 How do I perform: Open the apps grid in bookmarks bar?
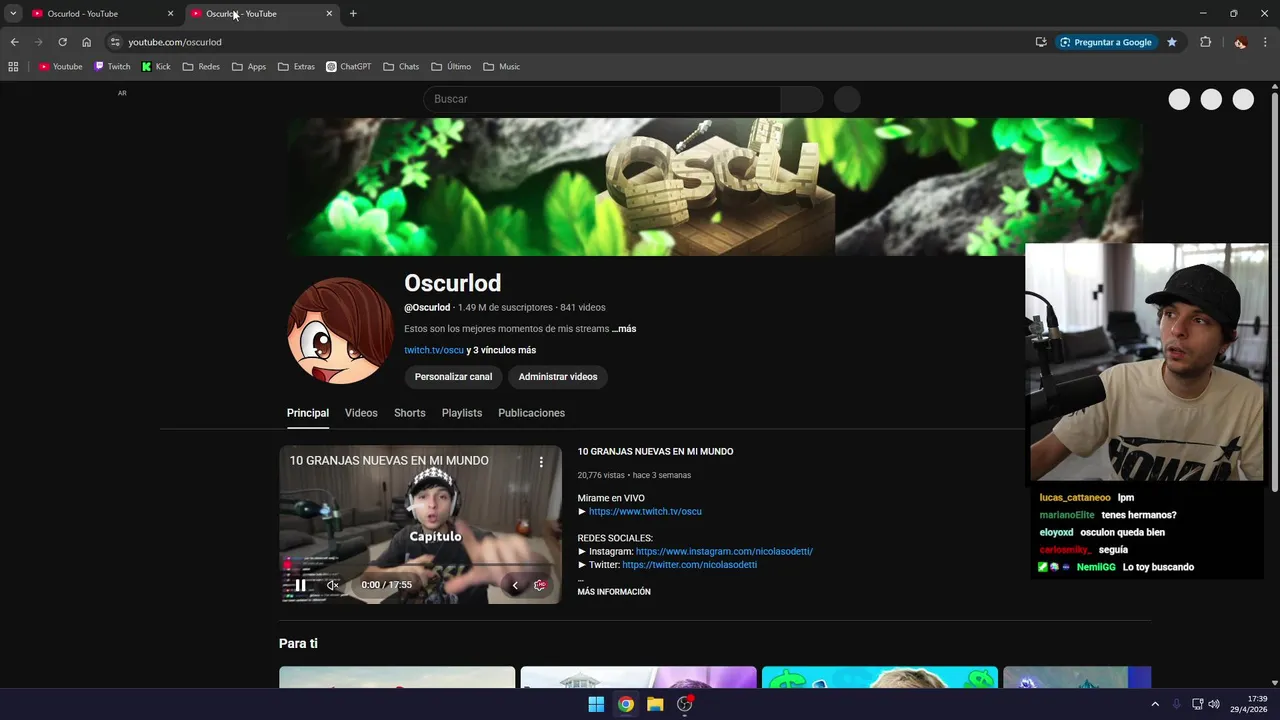13,67
